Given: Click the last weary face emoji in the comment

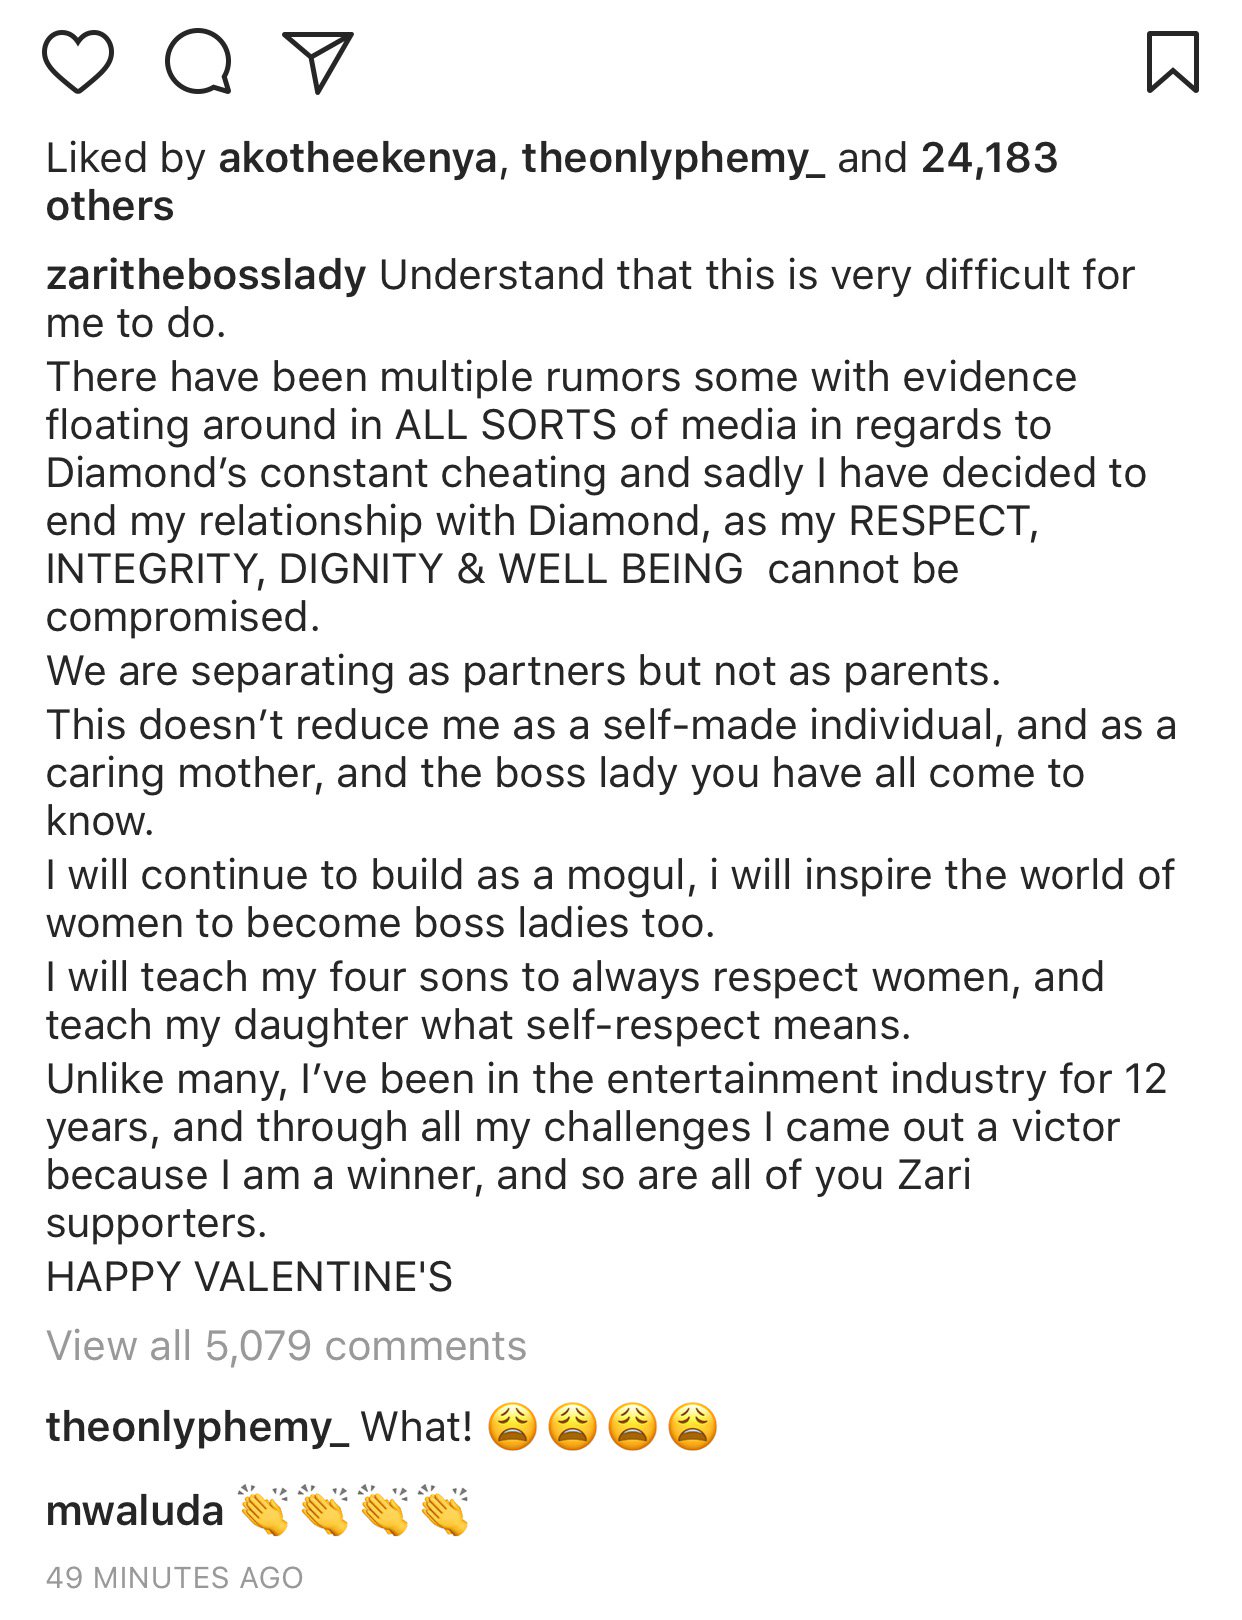Looking at the screenshot, I should tap(692, 1427).
